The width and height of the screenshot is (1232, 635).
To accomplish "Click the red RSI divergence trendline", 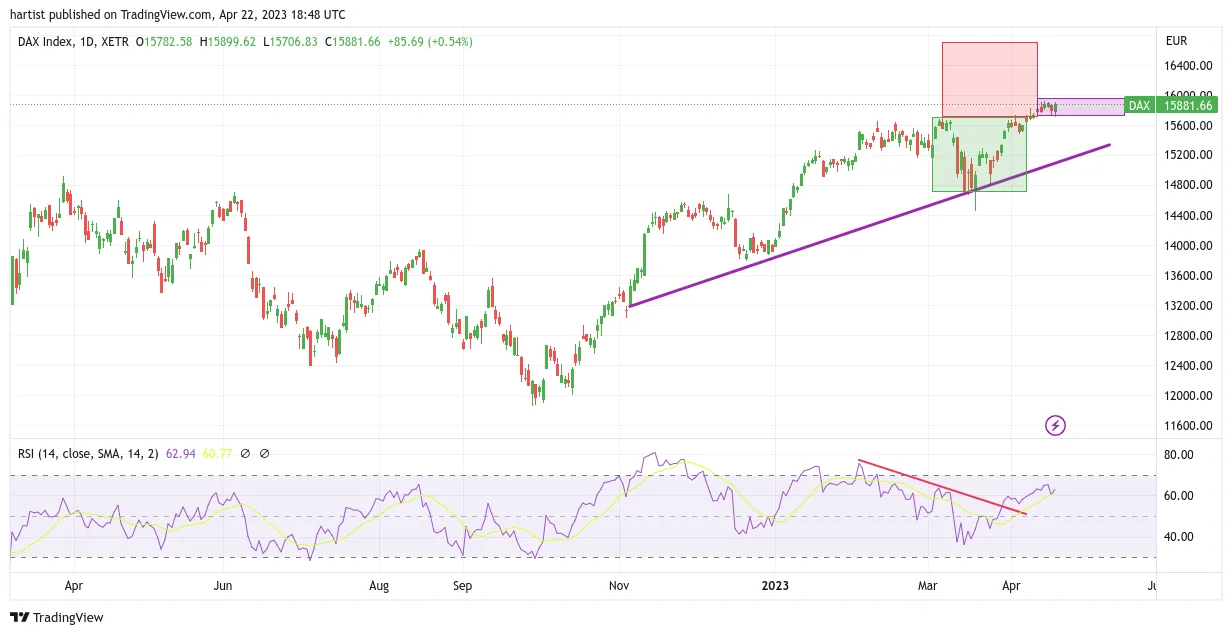I will (942, 487).
